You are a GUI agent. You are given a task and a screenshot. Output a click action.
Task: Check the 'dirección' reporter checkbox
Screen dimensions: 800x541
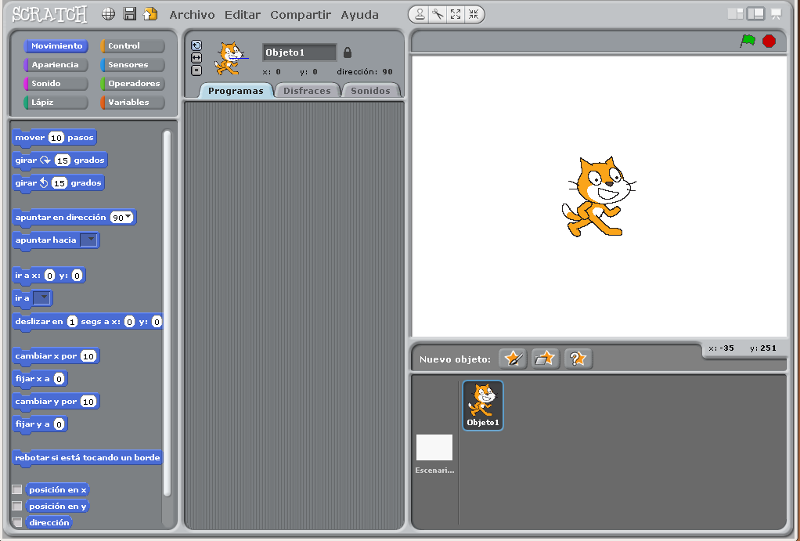coord(17,522)
